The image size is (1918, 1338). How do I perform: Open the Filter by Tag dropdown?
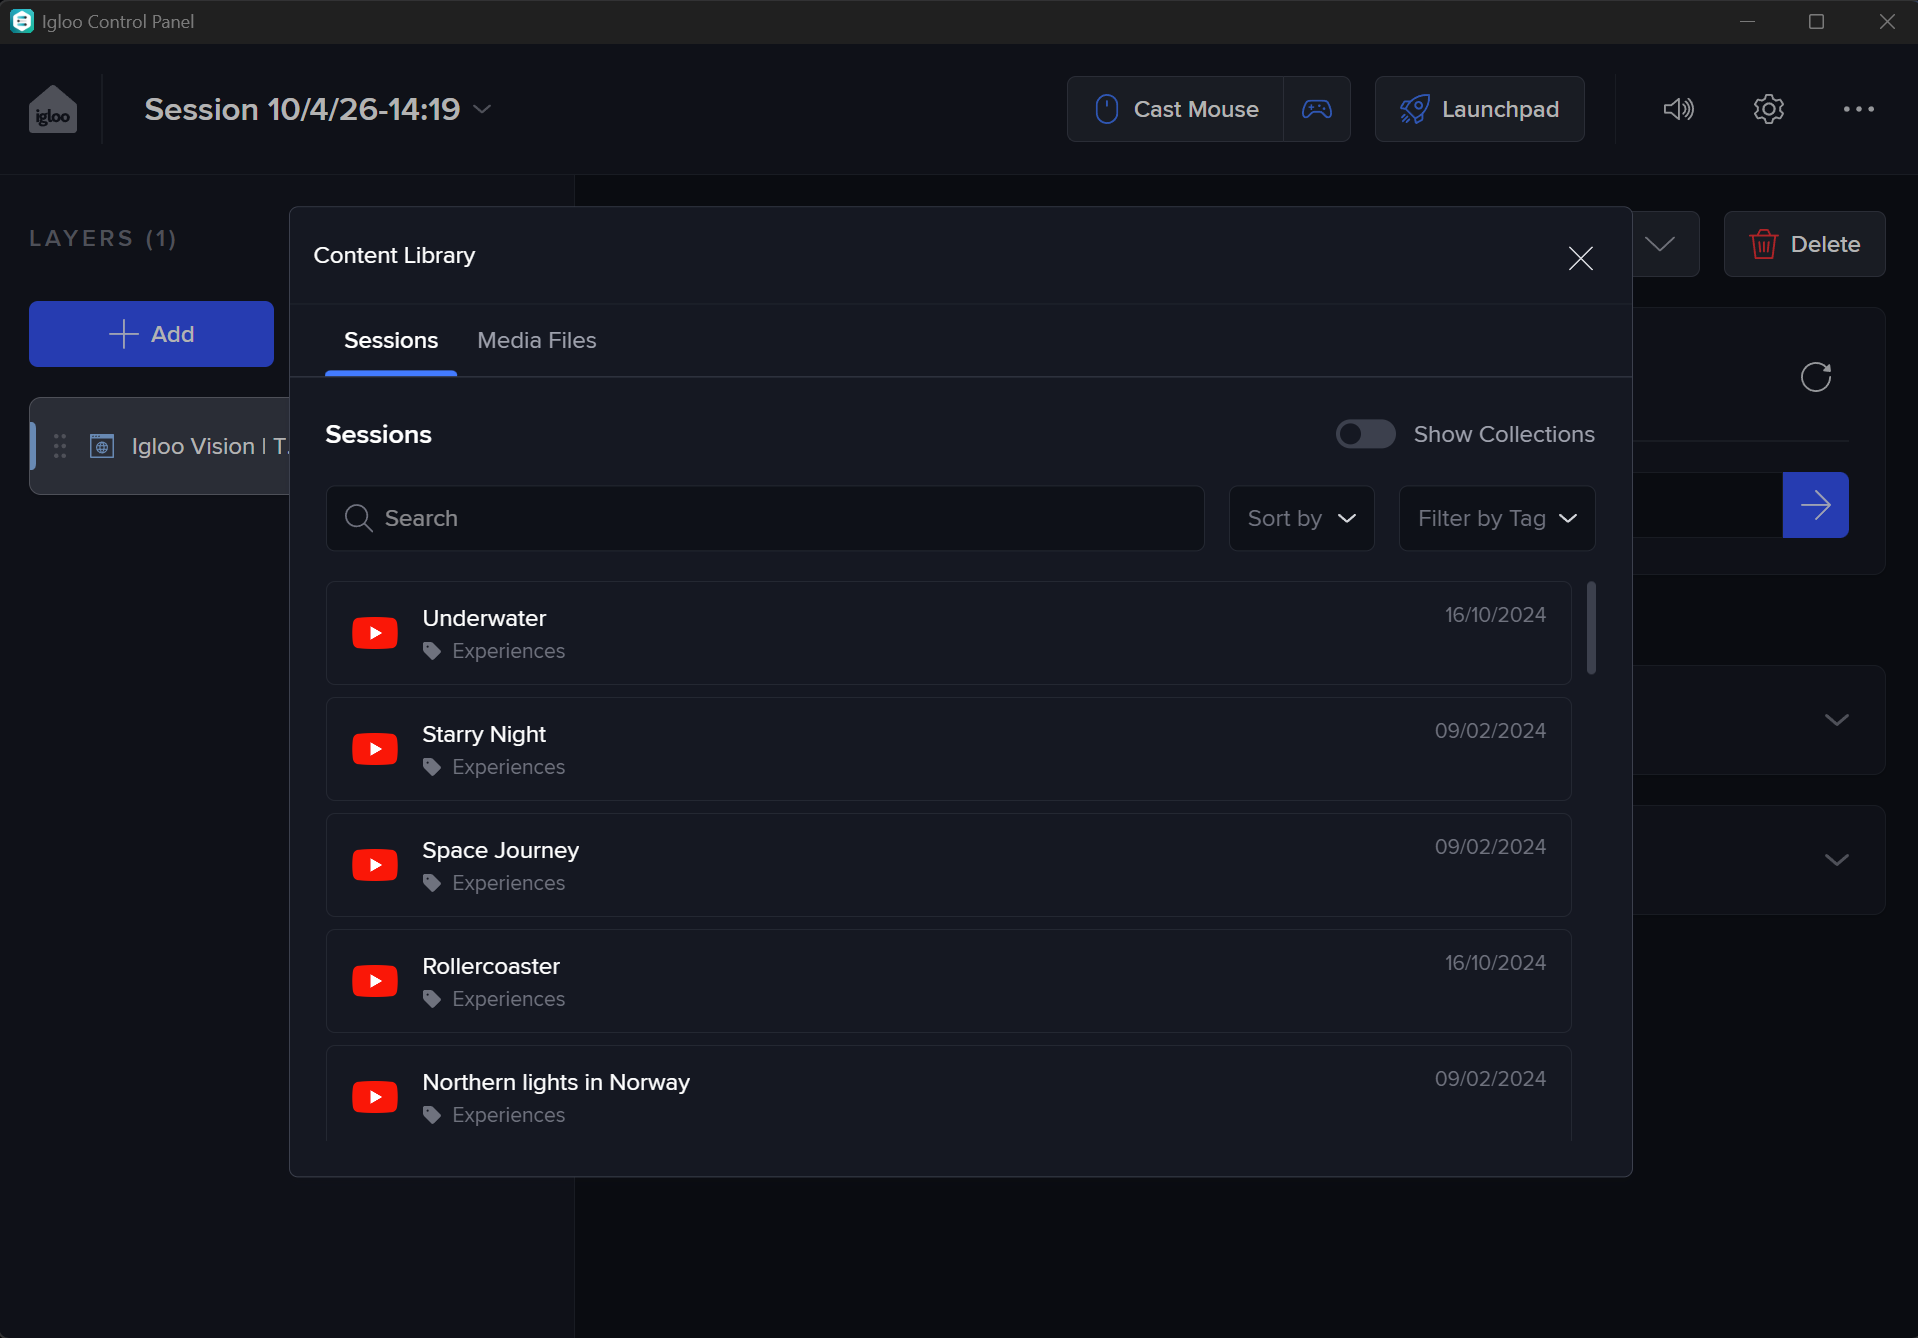1496,518
